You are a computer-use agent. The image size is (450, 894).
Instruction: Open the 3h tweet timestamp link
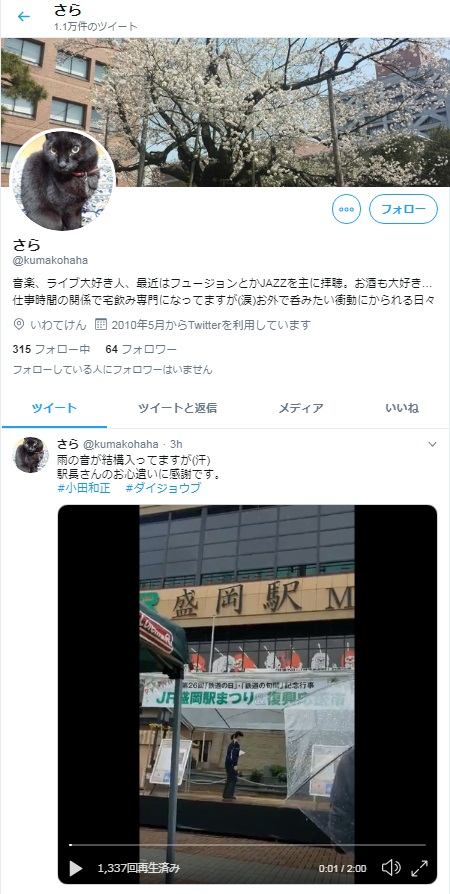(176, 444)
